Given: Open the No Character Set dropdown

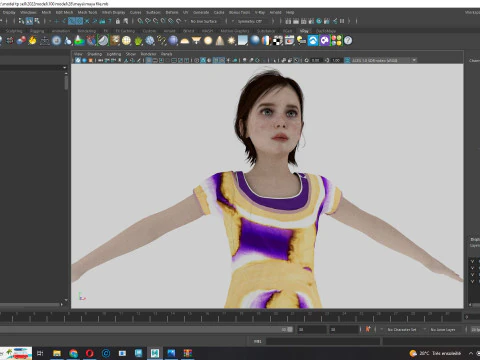Looking at the screenshot, I should pyautogui.click(x=403, y=329).
